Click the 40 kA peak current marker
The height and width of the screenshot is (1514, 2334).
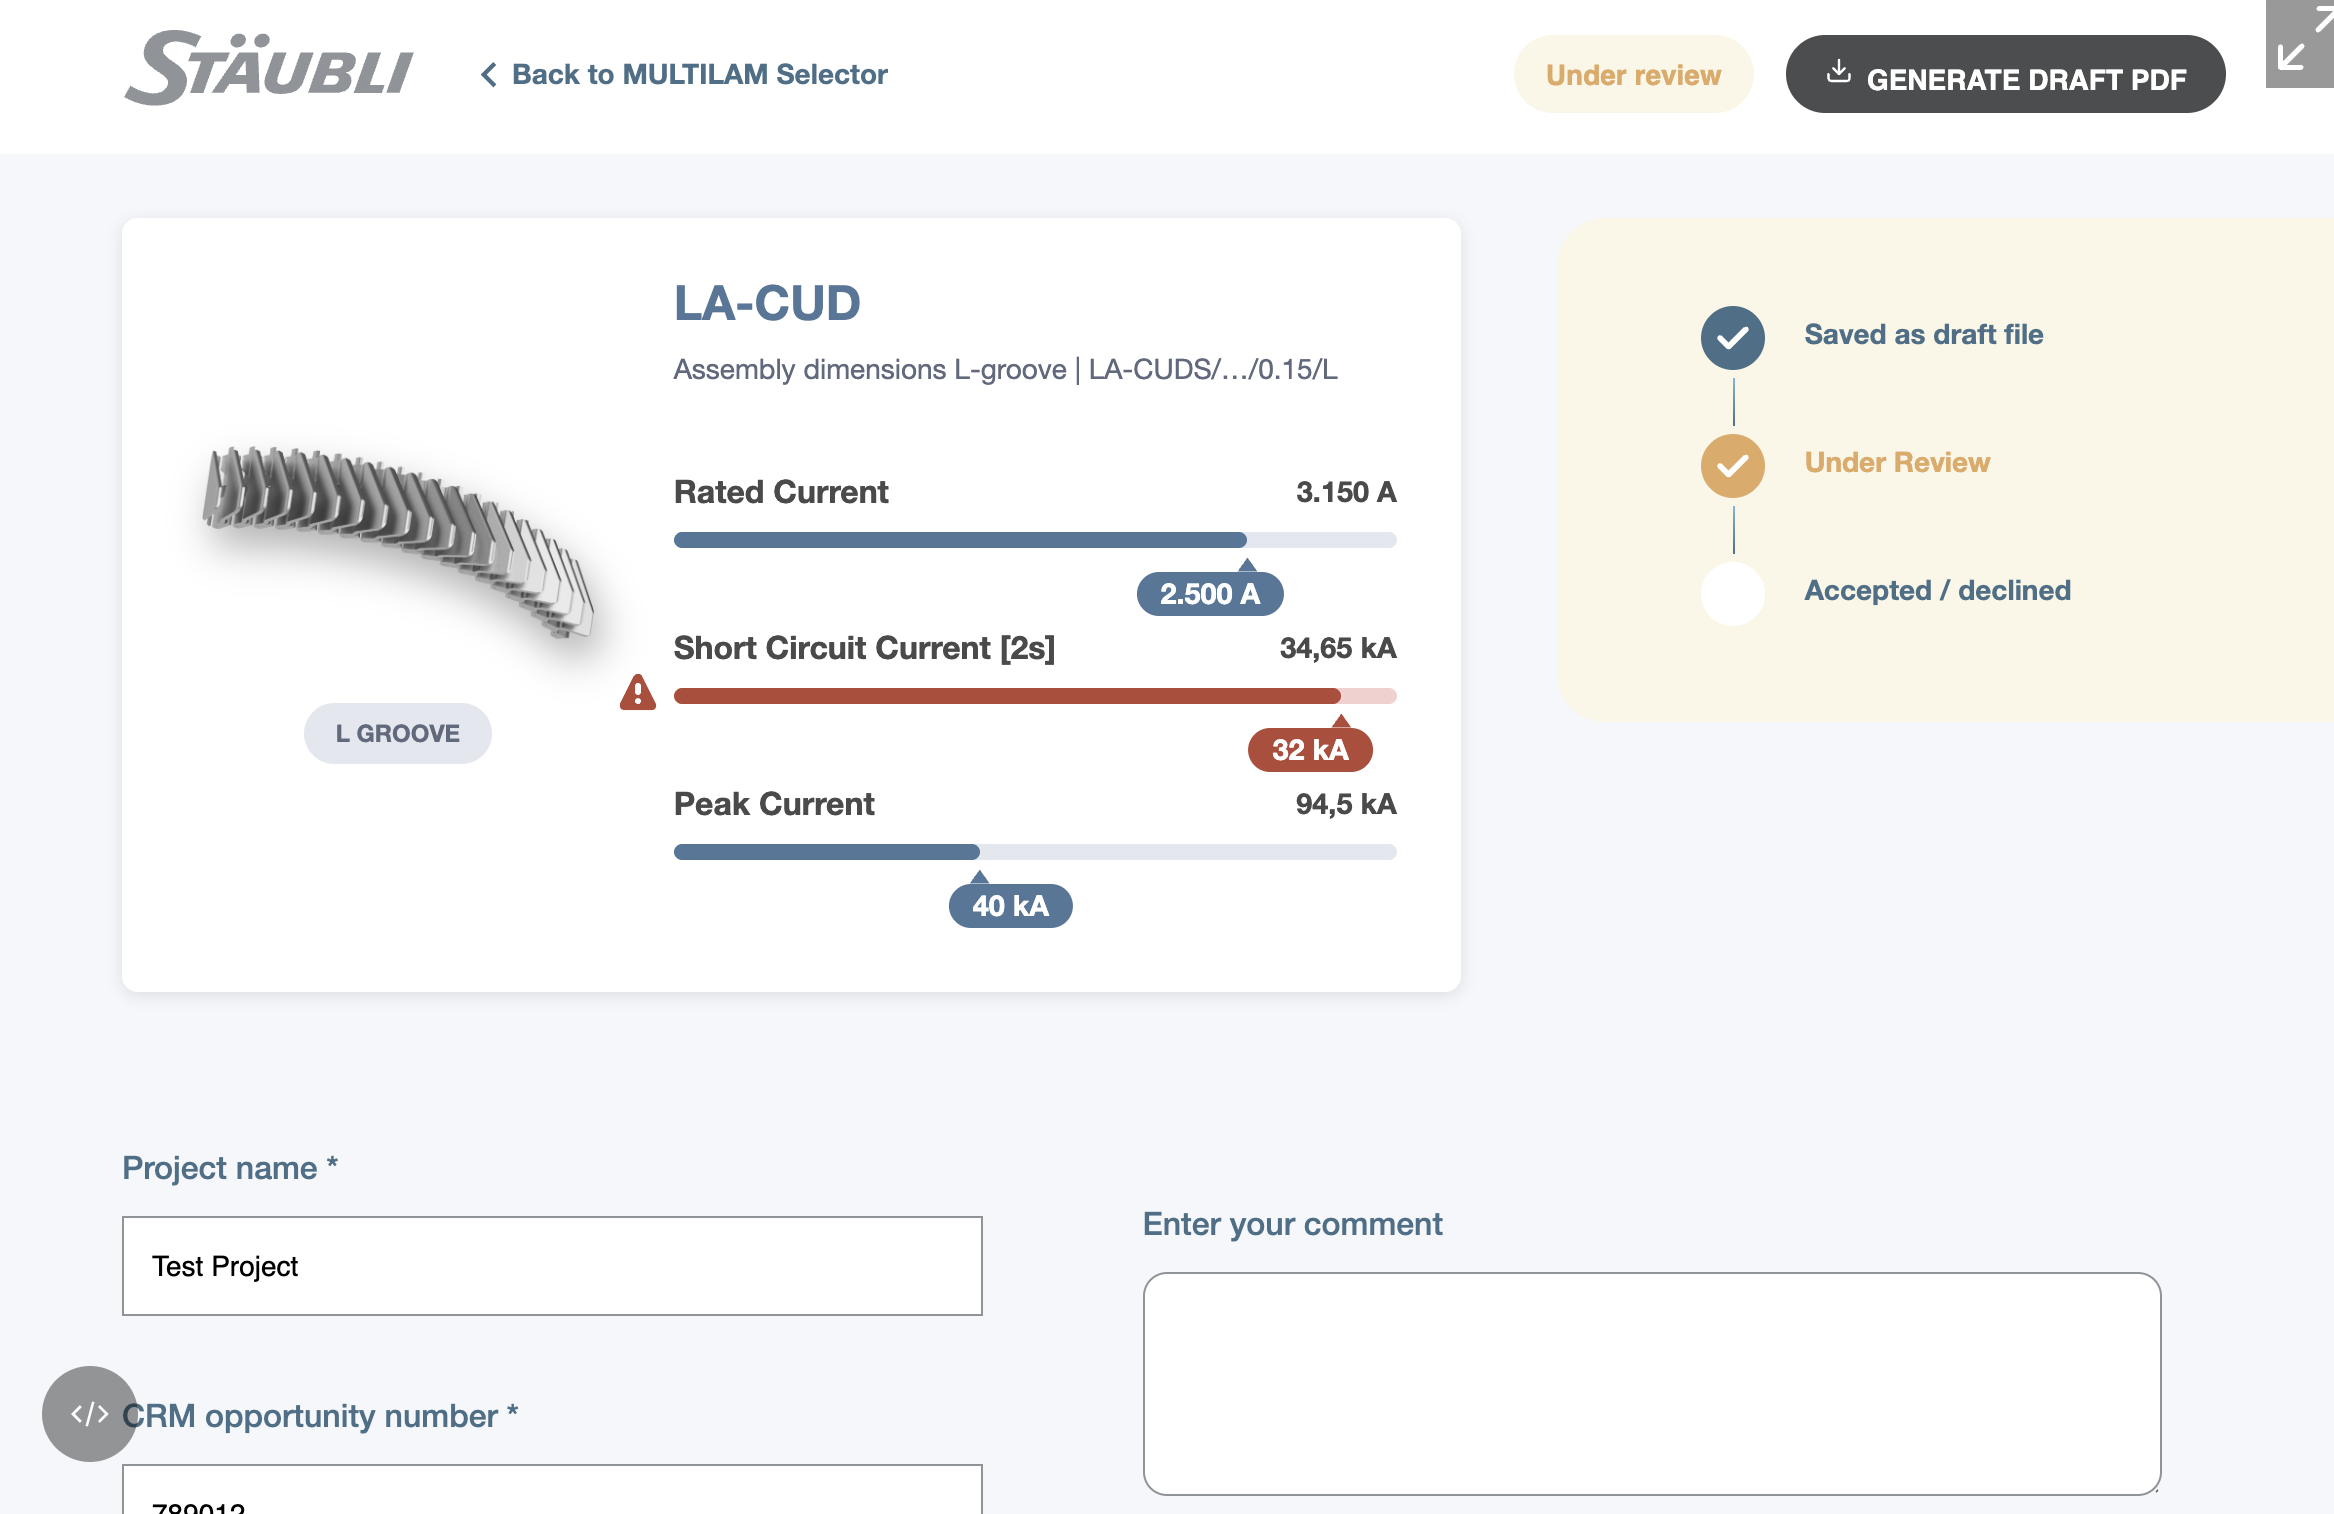coord(1010,906)
